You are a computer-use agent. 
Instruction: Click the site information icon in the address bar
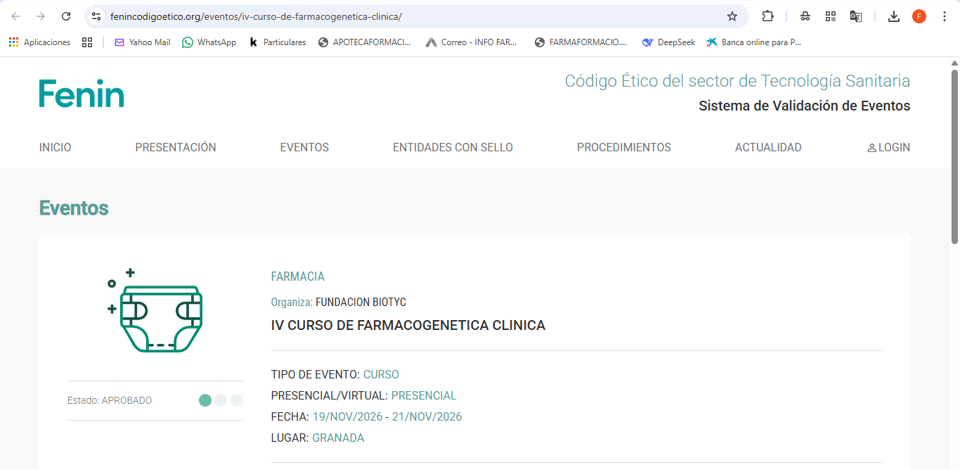click(96, 16)
